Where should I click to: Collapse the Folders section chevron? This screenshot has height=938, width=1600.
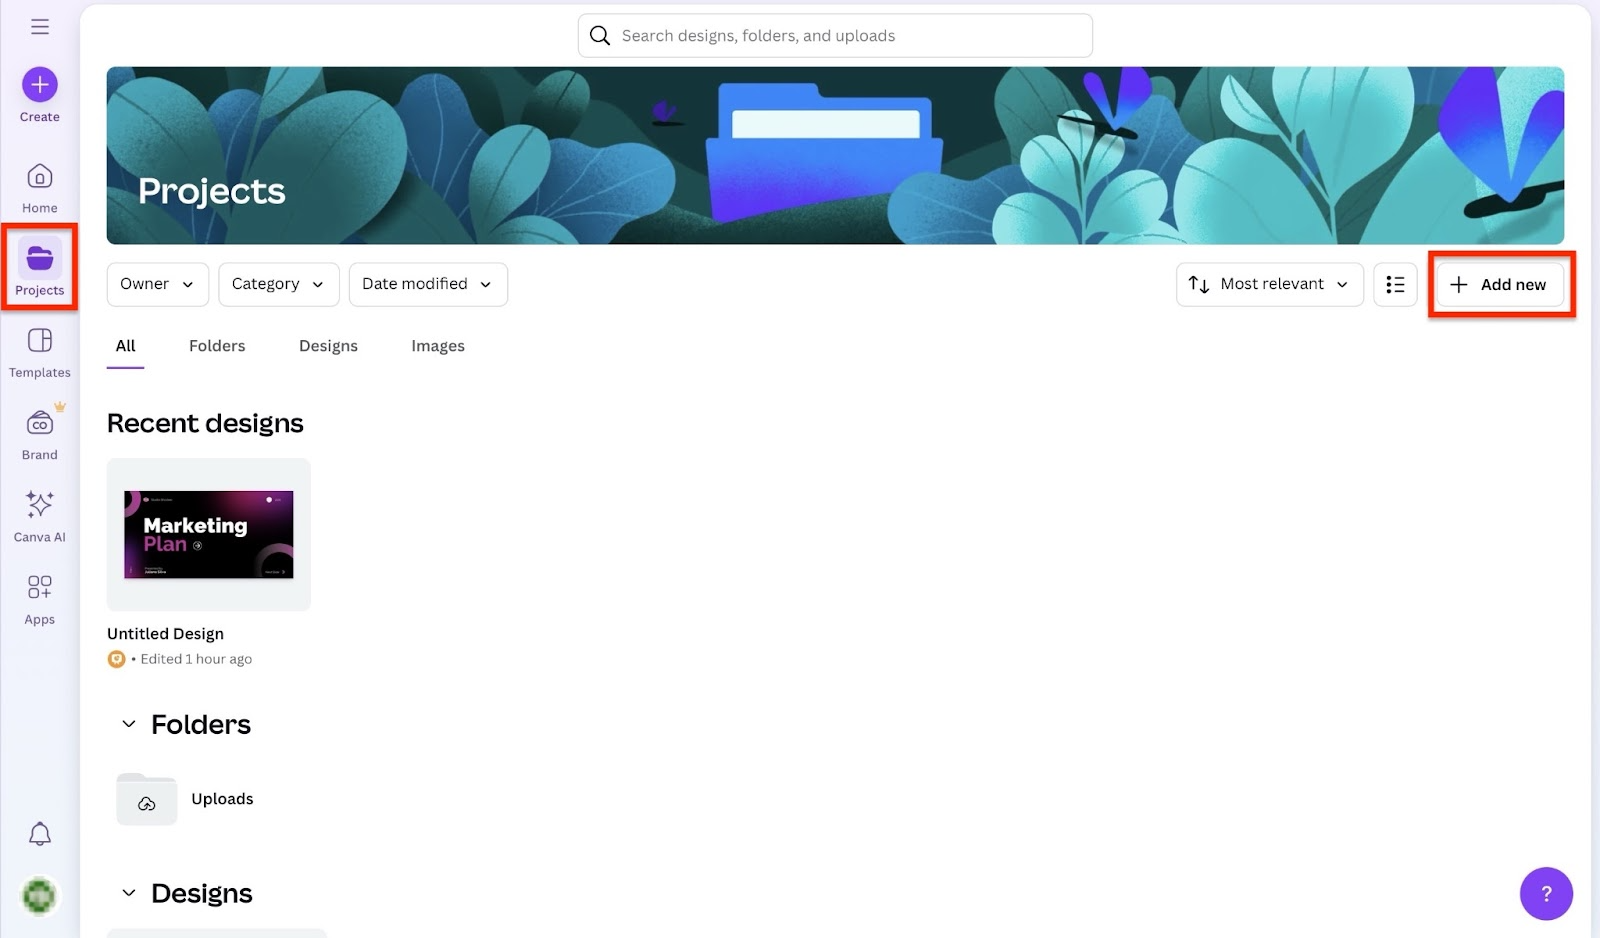click(x=129, y=725)
